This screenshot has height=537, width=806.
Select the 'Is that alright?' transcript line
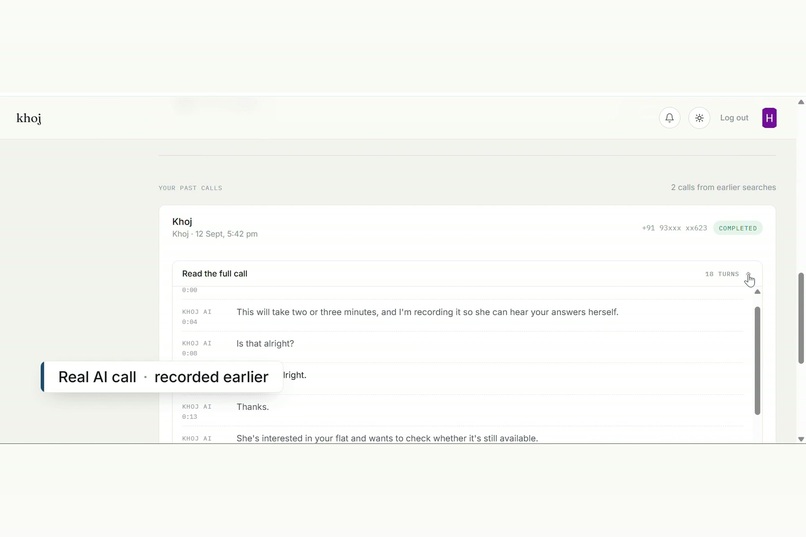265,344
